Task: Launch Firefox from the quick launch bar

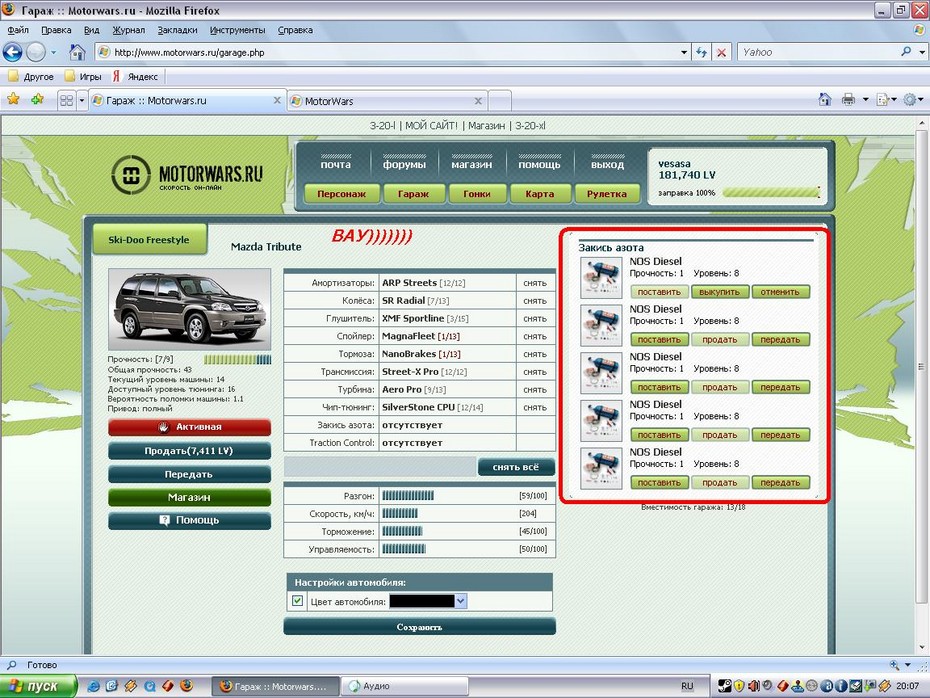Action: 187,686
